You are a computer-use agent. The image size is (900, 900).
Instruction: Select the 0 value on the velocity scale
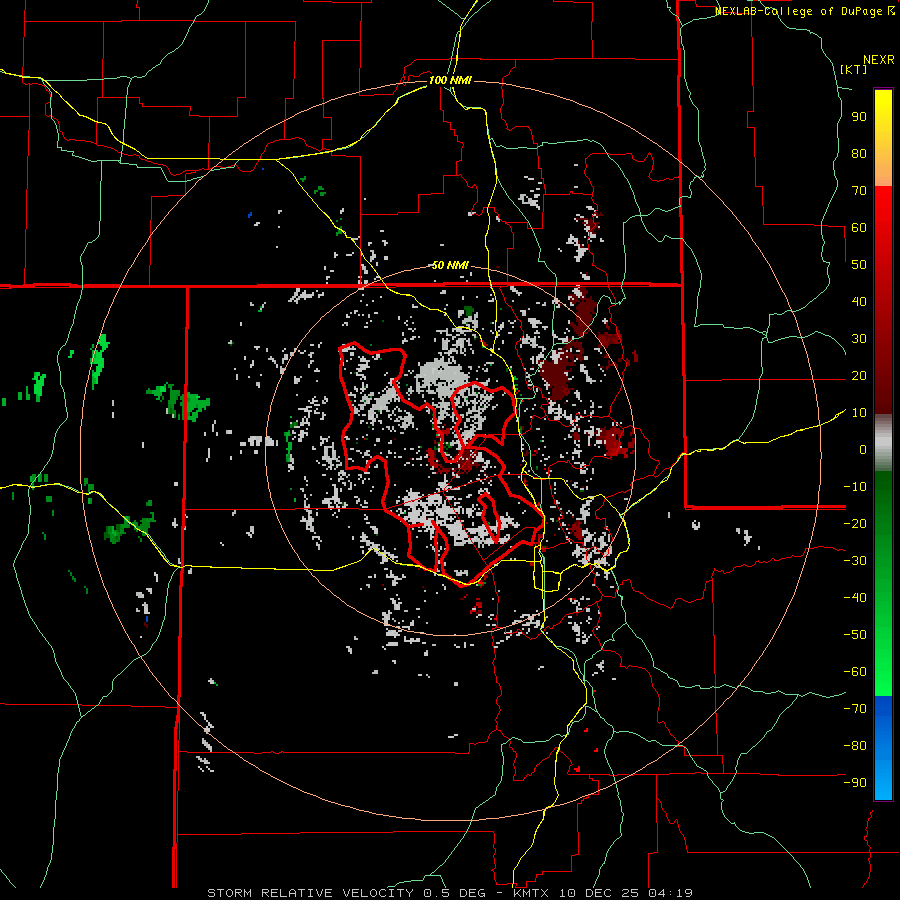(863, 450)
